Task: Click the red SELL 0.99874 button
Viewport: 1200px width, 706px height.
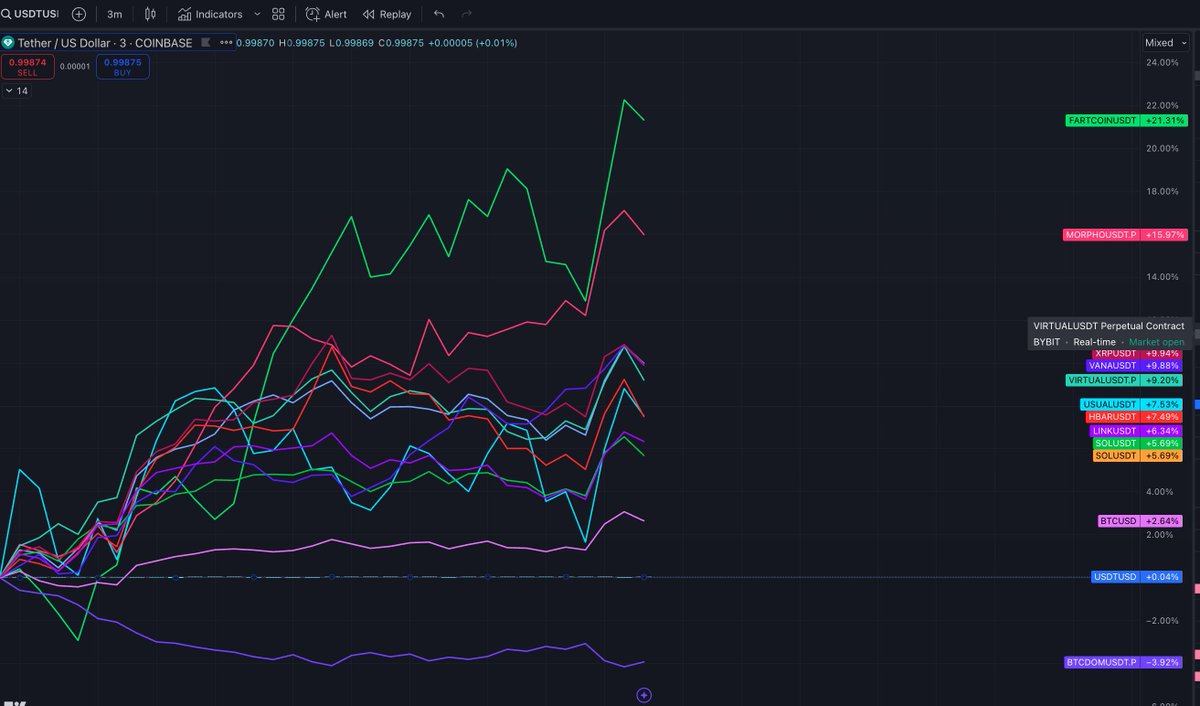Action: tap(27, 67)
